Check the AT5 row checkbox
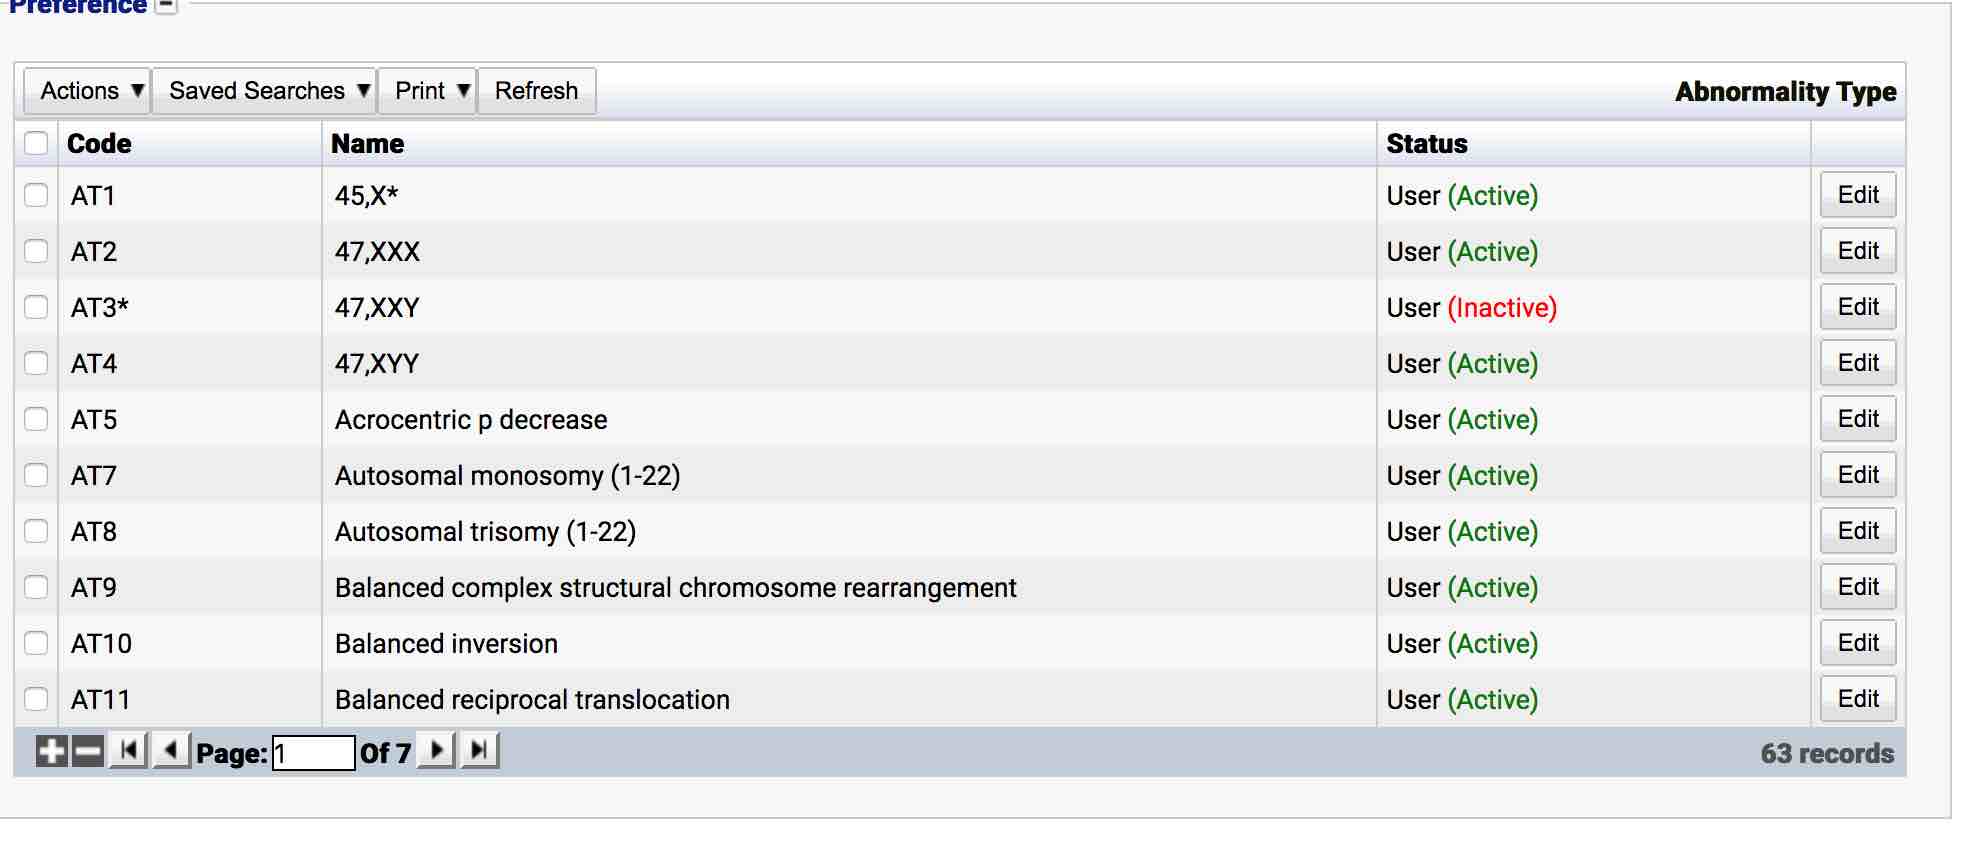The height and width of the screenshot is (862, 1964). [37, 419]
